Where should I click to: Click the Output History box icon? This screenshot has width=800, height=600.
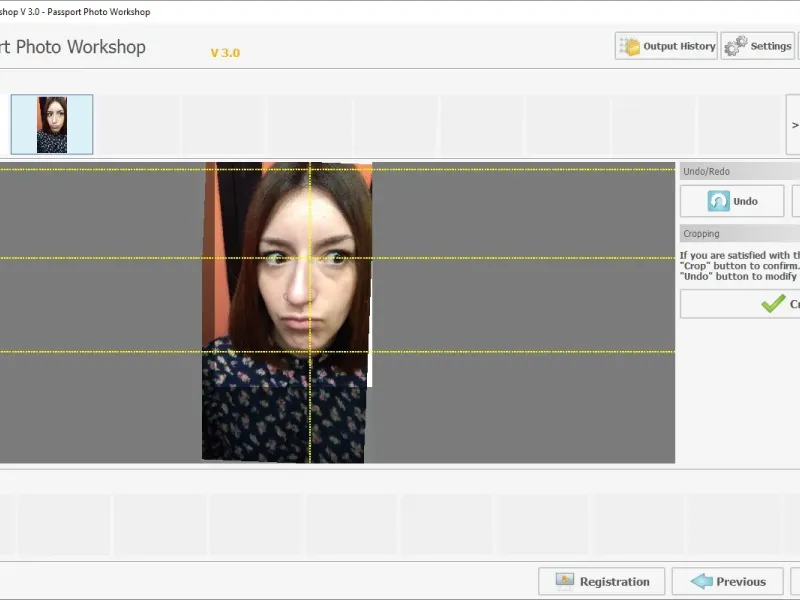click(630, 46)
